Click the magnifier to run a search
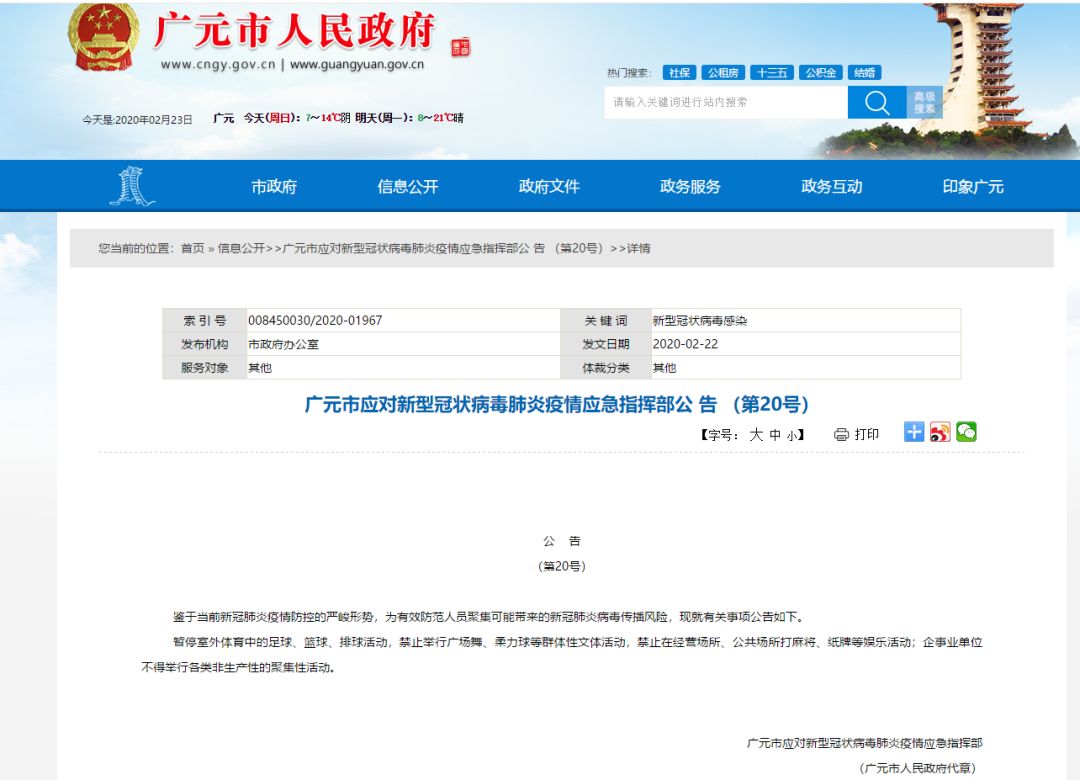1080x780 pixels. pyautogui.click(x=876, y=100)
